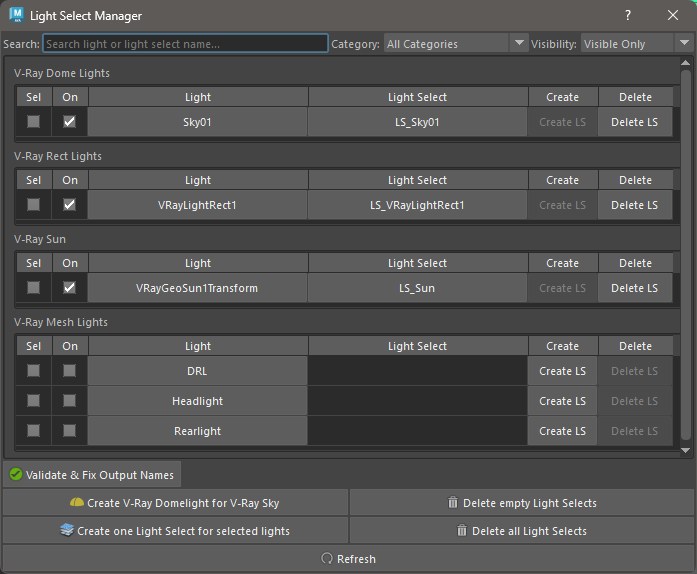Viewport: 697px width, 574px height.
Task: Click scrollbar down arrow of light list
Action: point(685,450)
